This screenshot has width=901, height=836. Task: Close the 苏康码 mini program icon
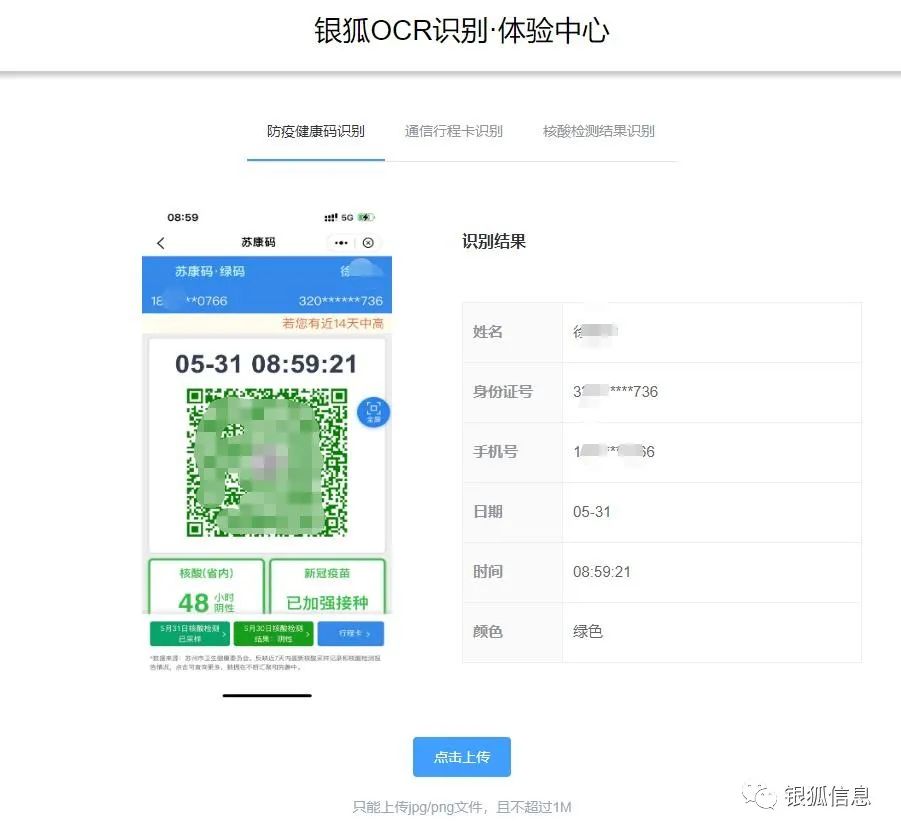click(x=368, y=242)
